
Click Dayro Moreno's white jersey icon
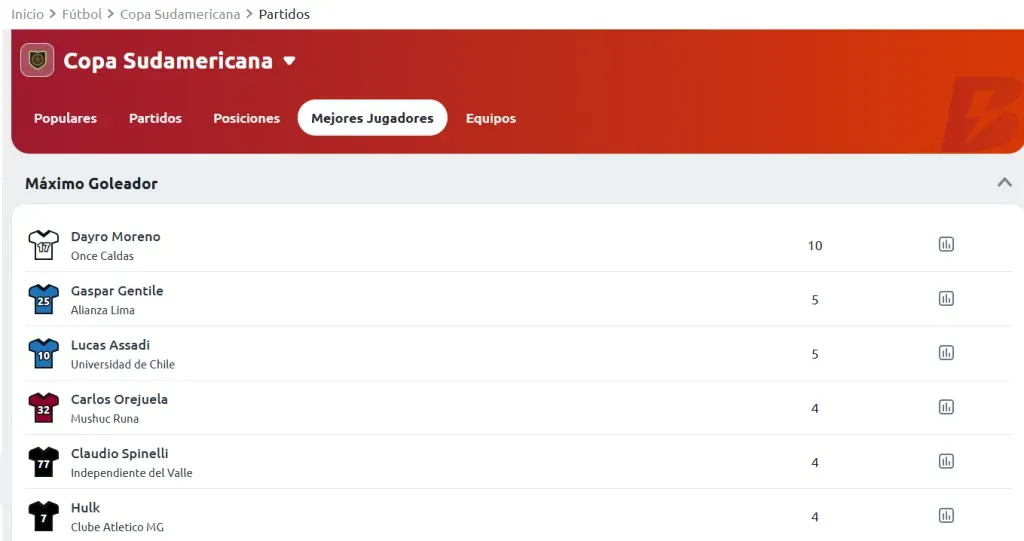[43, 245]
